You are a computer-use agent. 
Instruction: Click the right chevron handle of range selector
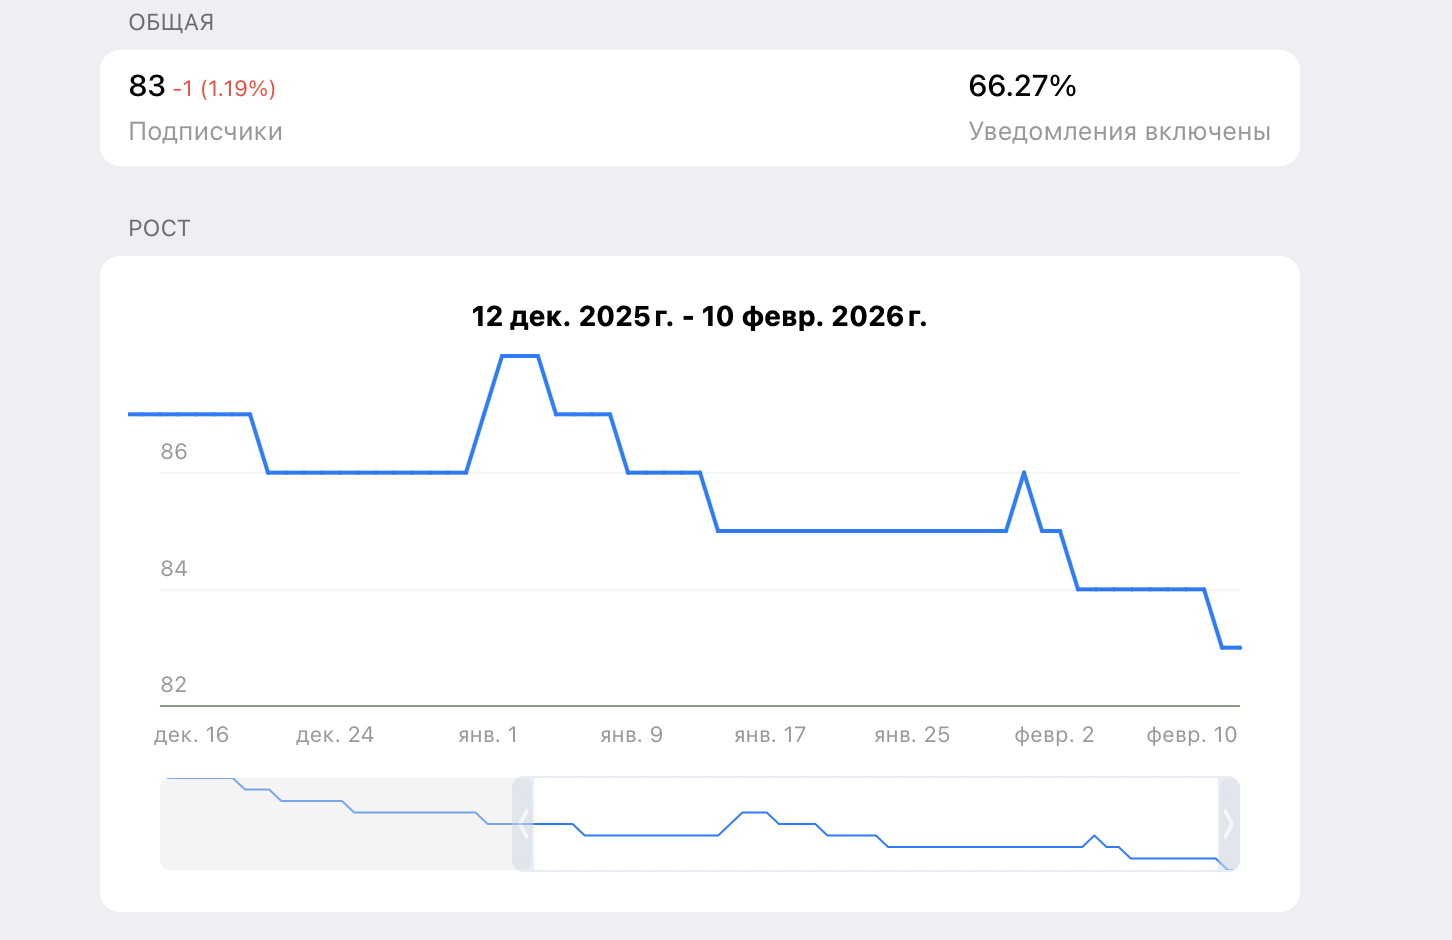(1228, 824)
